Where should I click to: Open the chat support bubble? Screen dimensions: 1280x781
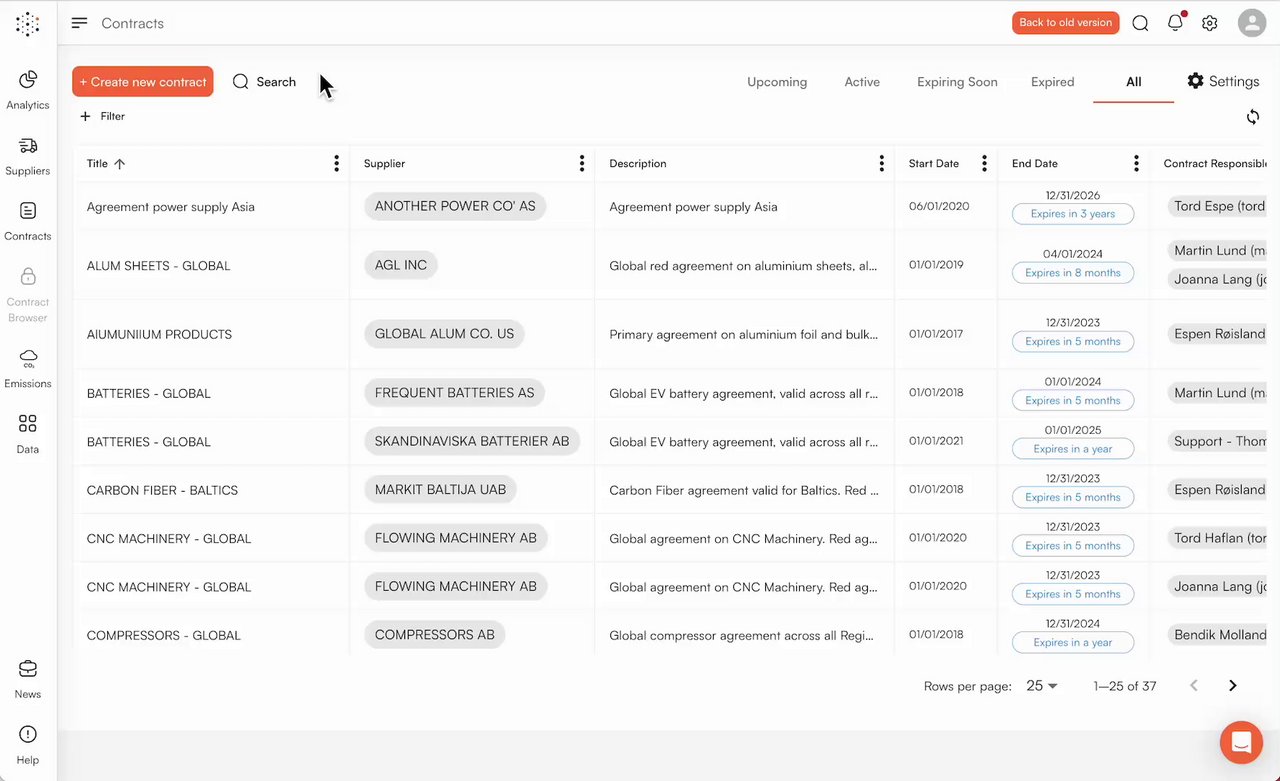[x=1241, y=742]
